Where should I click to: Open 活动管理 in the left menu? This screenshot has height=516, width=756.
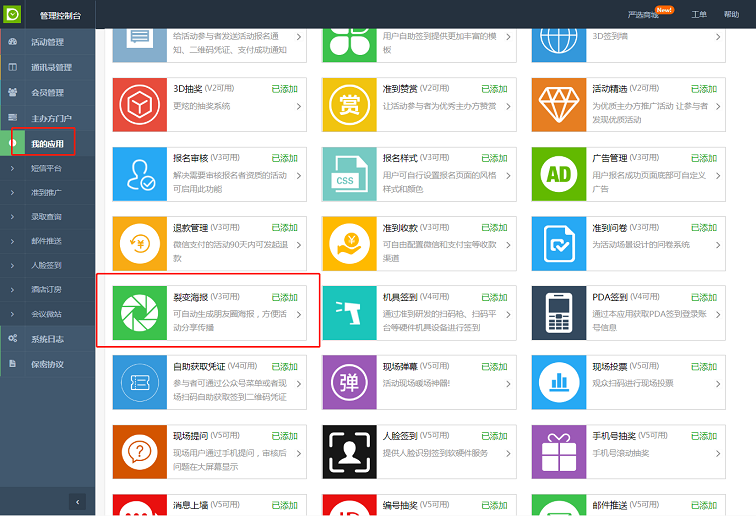click(46, 42)
